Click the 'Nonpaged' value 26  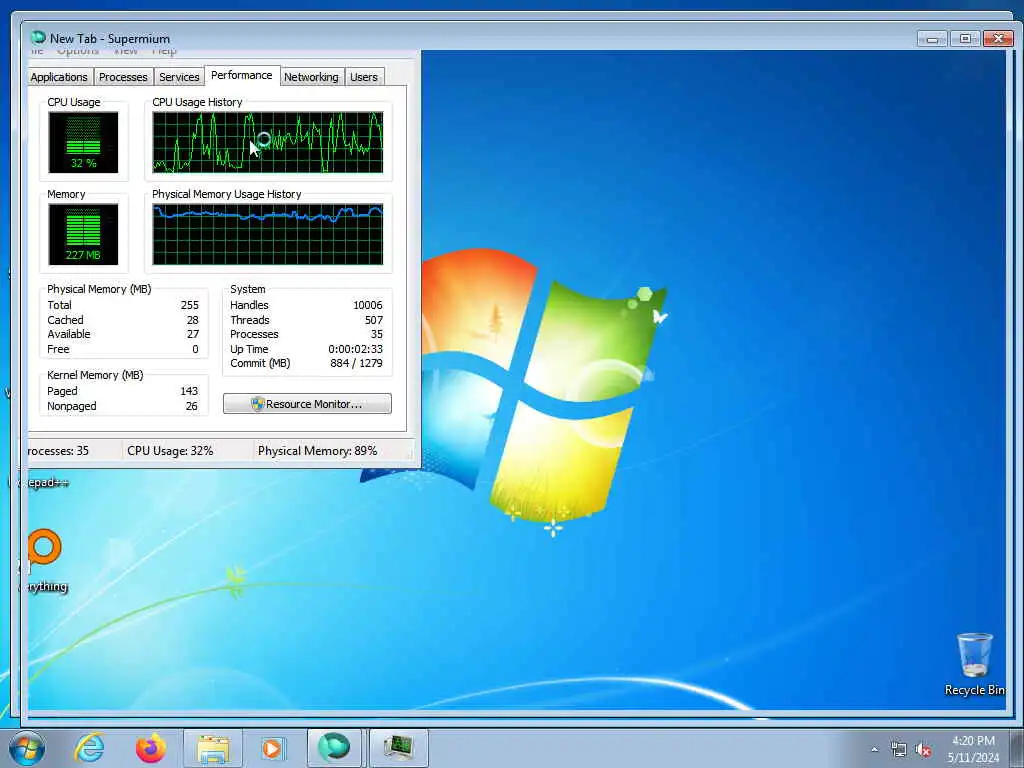click(191, 406)
